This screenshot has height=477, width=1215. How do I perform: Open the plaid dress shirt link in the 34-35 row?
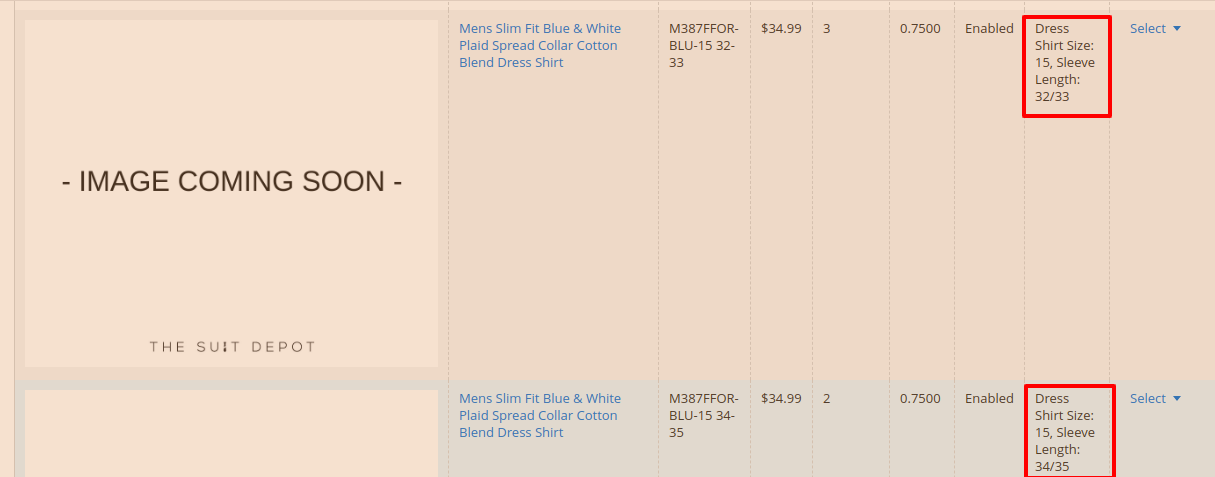(539, 416)
